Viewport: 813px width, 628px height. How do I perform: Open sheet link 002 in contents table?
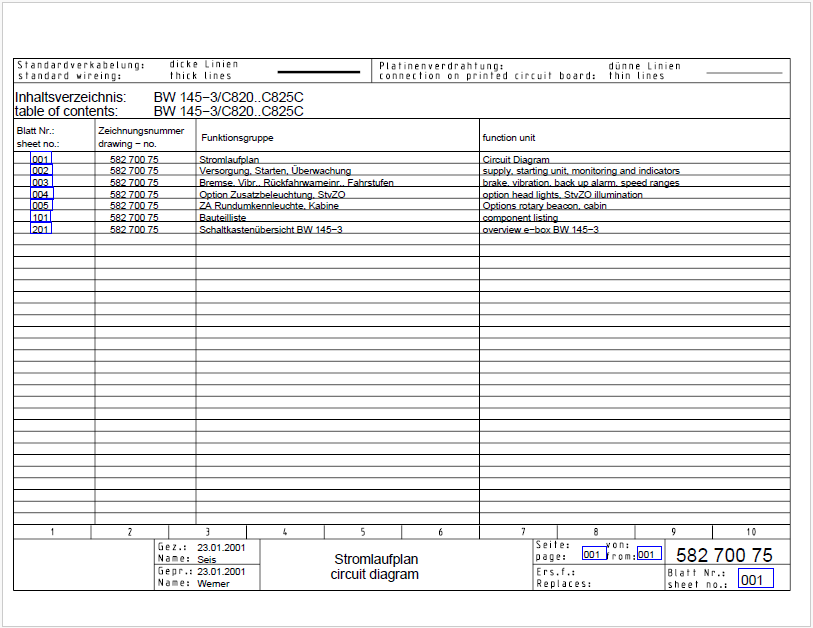pos(41,171)
